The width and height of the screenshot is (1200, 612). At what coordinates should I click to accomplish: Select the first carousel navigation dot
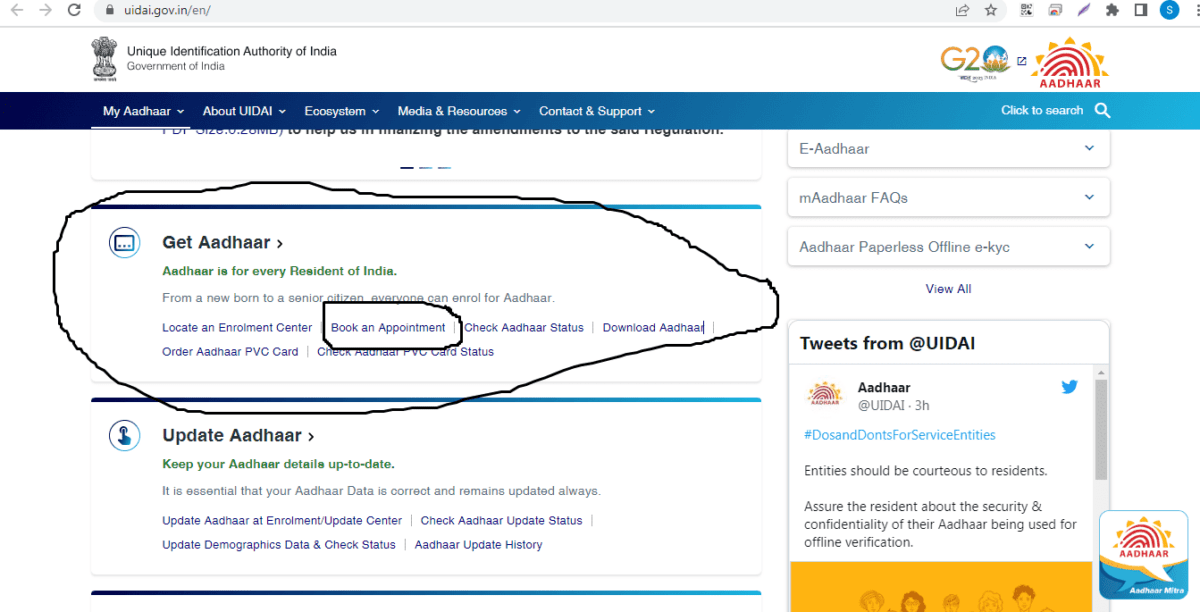pyautogui.click(x=406, y=168)
